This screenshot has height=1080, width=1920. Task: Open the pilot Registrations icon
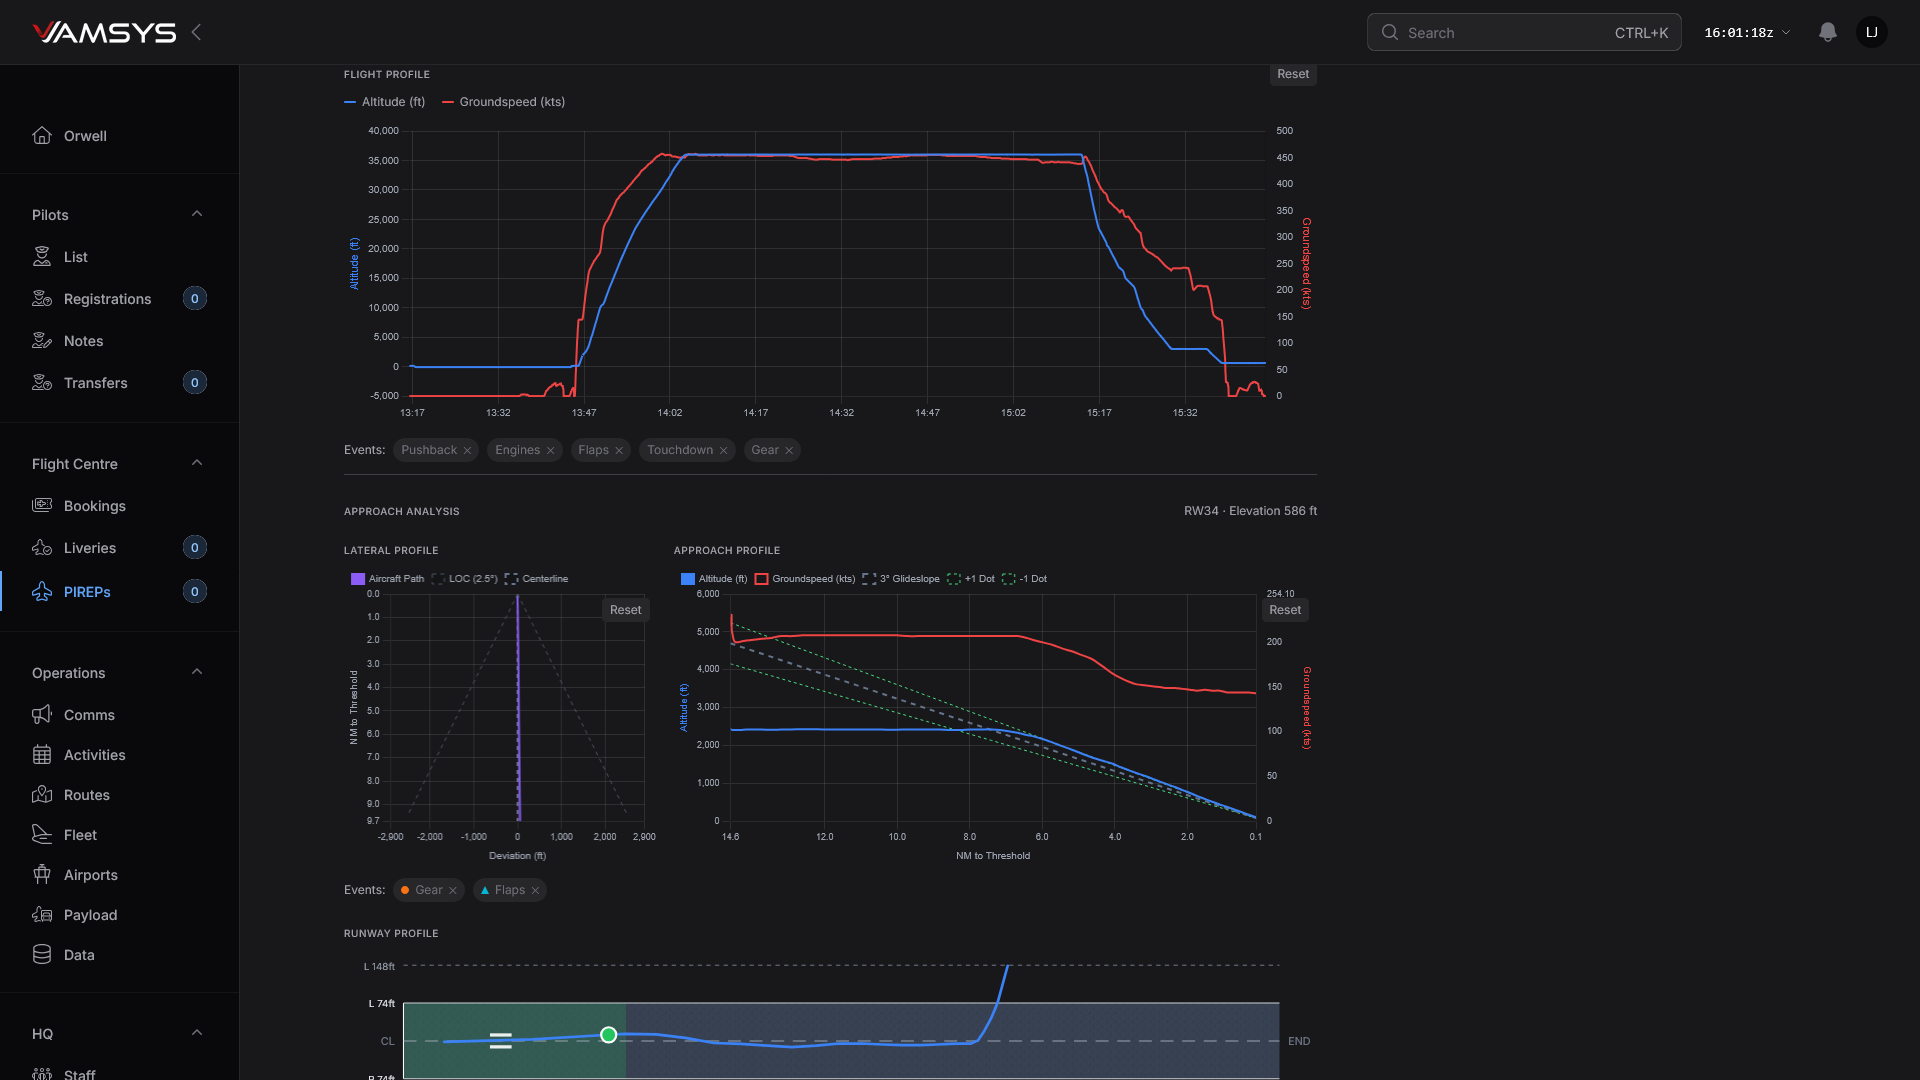[x=42, y=299]
